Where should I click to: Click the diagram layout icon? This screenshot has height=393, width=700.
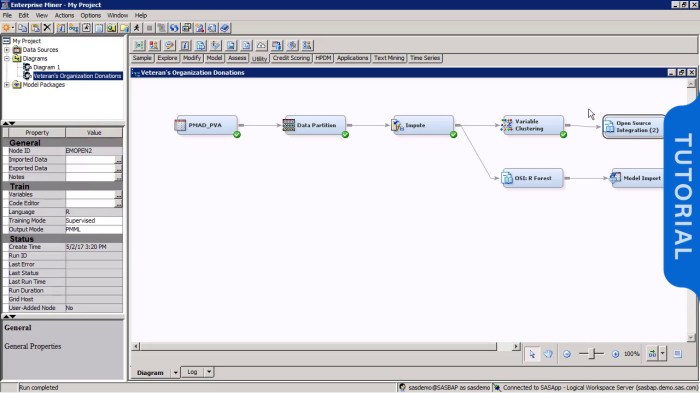point(652,354)
